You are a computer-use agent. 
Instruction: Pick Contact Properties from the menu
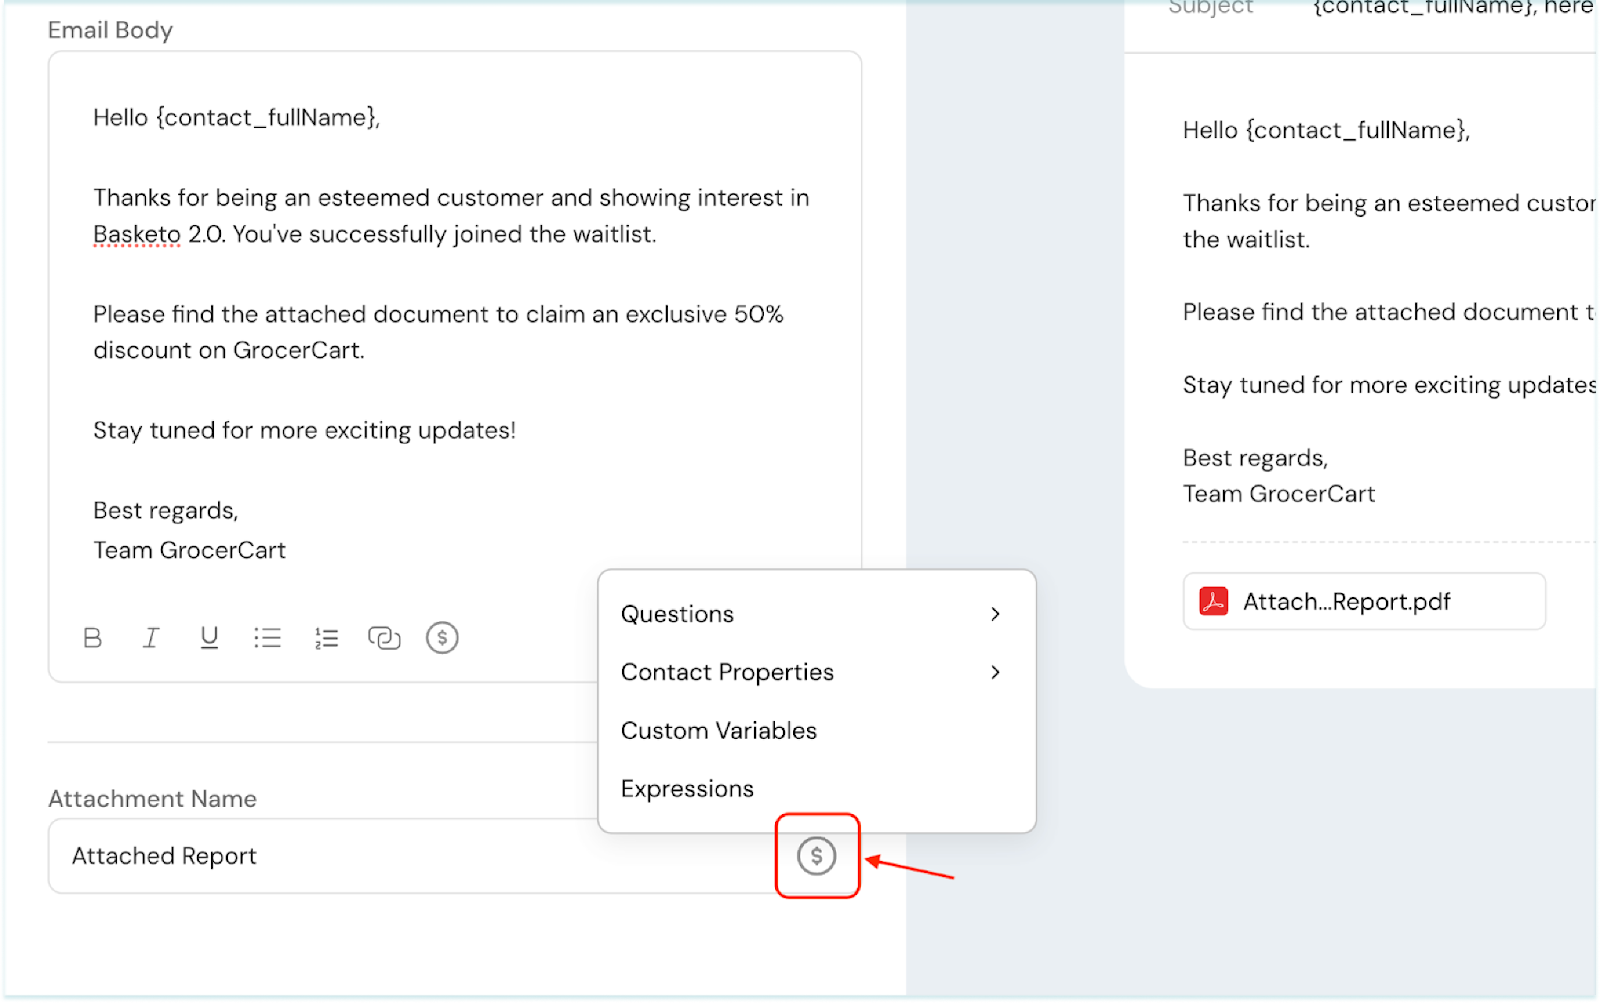727,672
